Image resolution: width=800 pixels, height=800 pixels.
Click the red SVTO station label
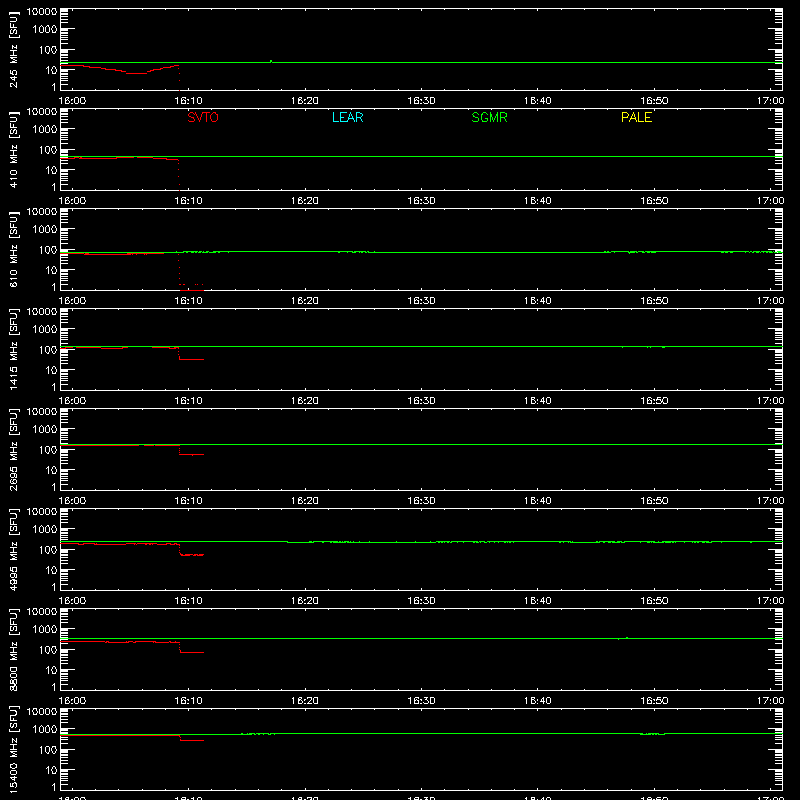pyautogui.click(x=203, y=117)
